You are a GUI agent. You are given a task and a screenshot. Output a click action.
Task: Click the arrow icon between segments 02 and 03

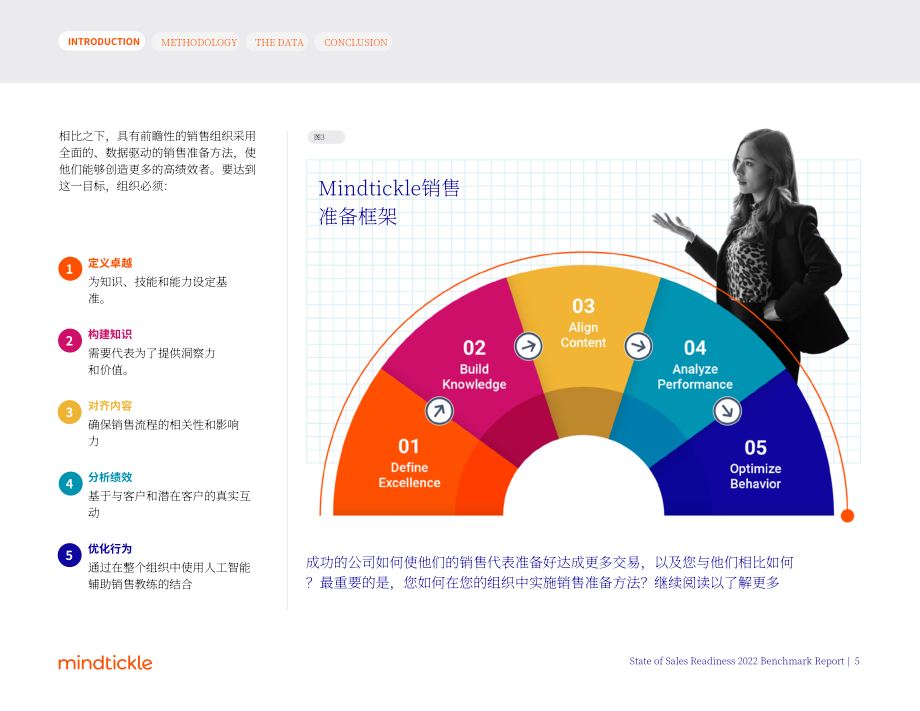pyautogui.click(x=528, y=346)
